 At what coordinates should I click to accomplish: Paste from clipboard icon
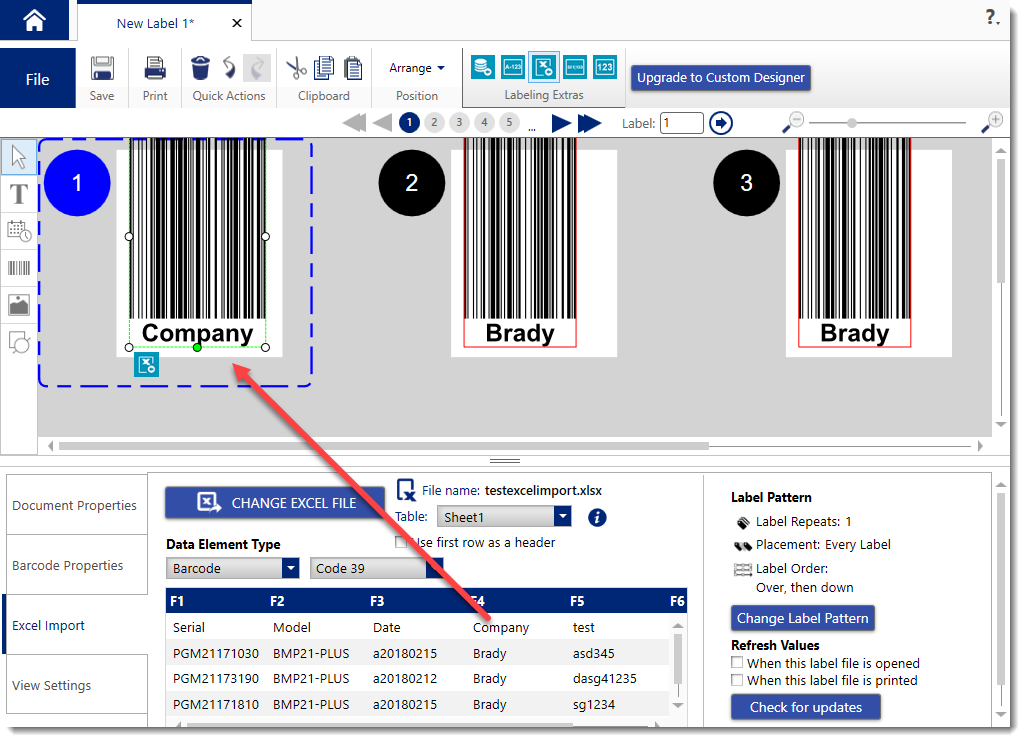pyautogui.click(x=353, y=68)
